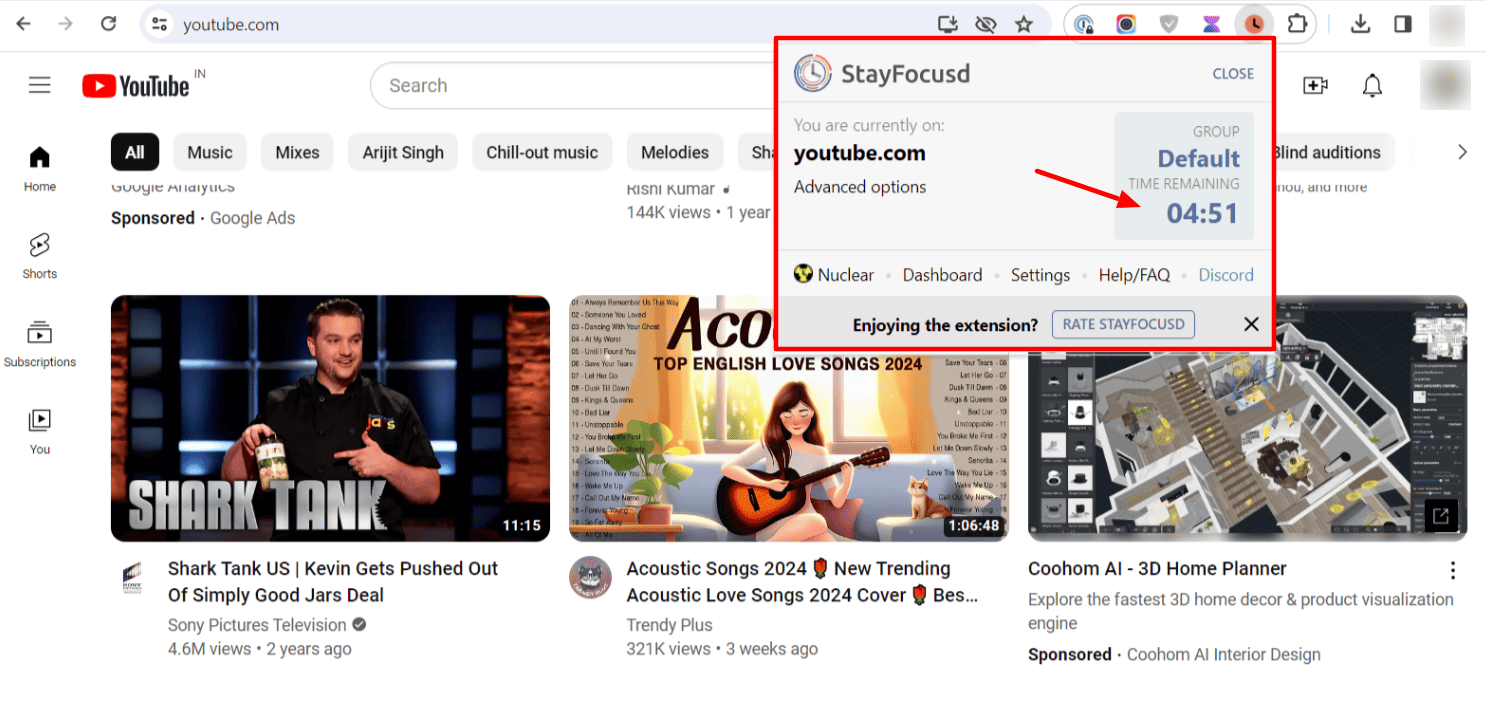This screenshot has width=1486, height=723.
Task: Select the Music category chip
Action: click(210, 153)
